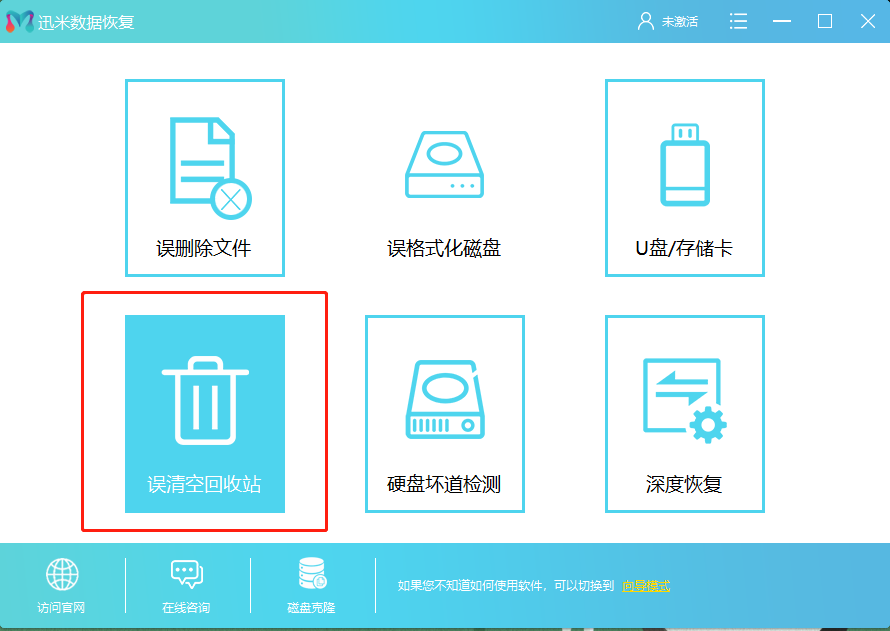The image size is (890, 631).
Task: Switch to 向导模式 via the yellow link
Action: [x=647, y=586]
